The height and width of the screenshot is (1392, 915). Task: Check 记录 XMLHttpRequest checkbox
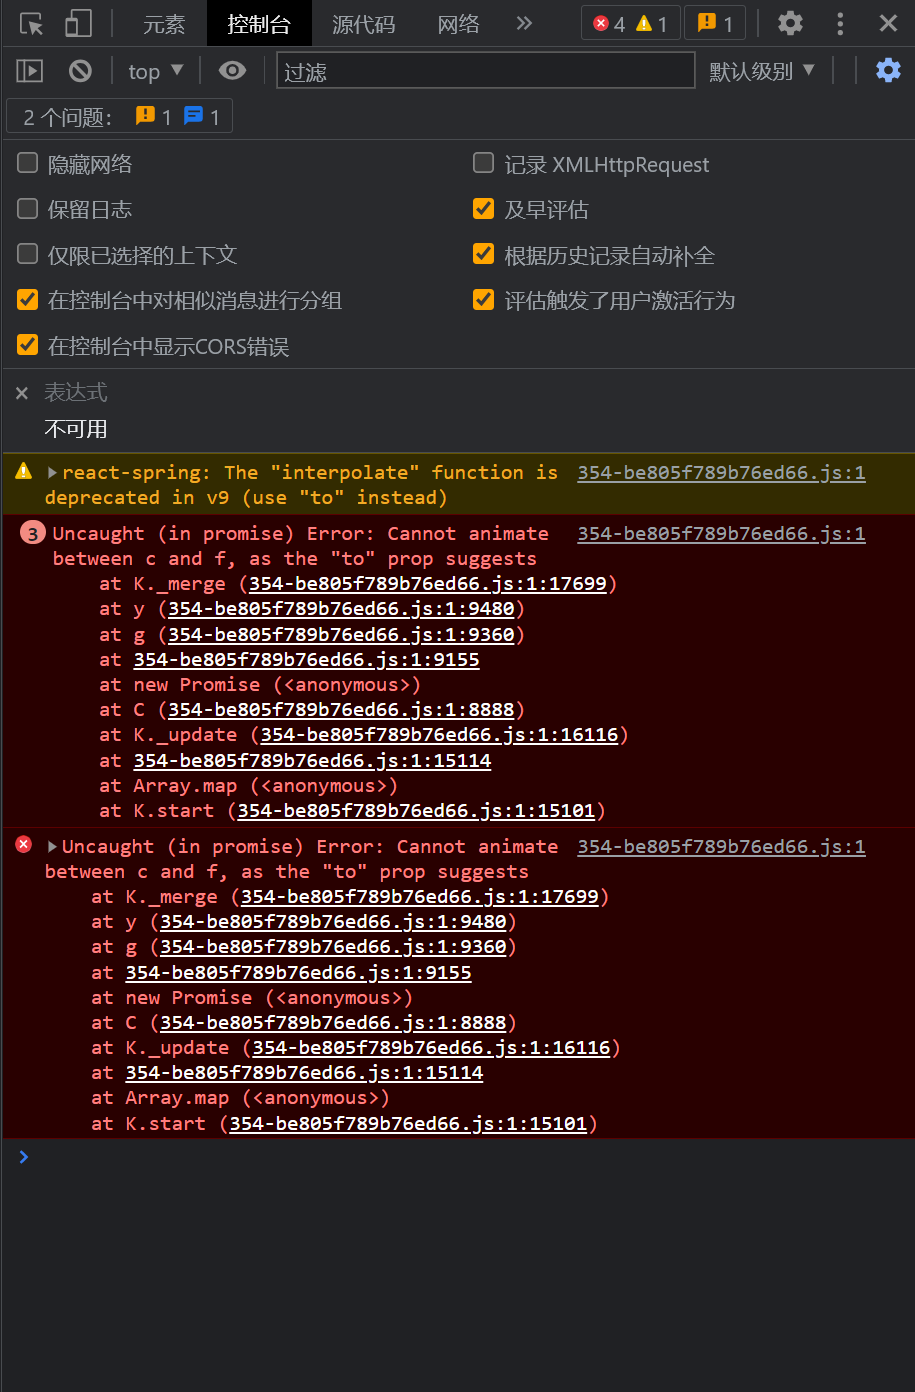pos(483,163)
